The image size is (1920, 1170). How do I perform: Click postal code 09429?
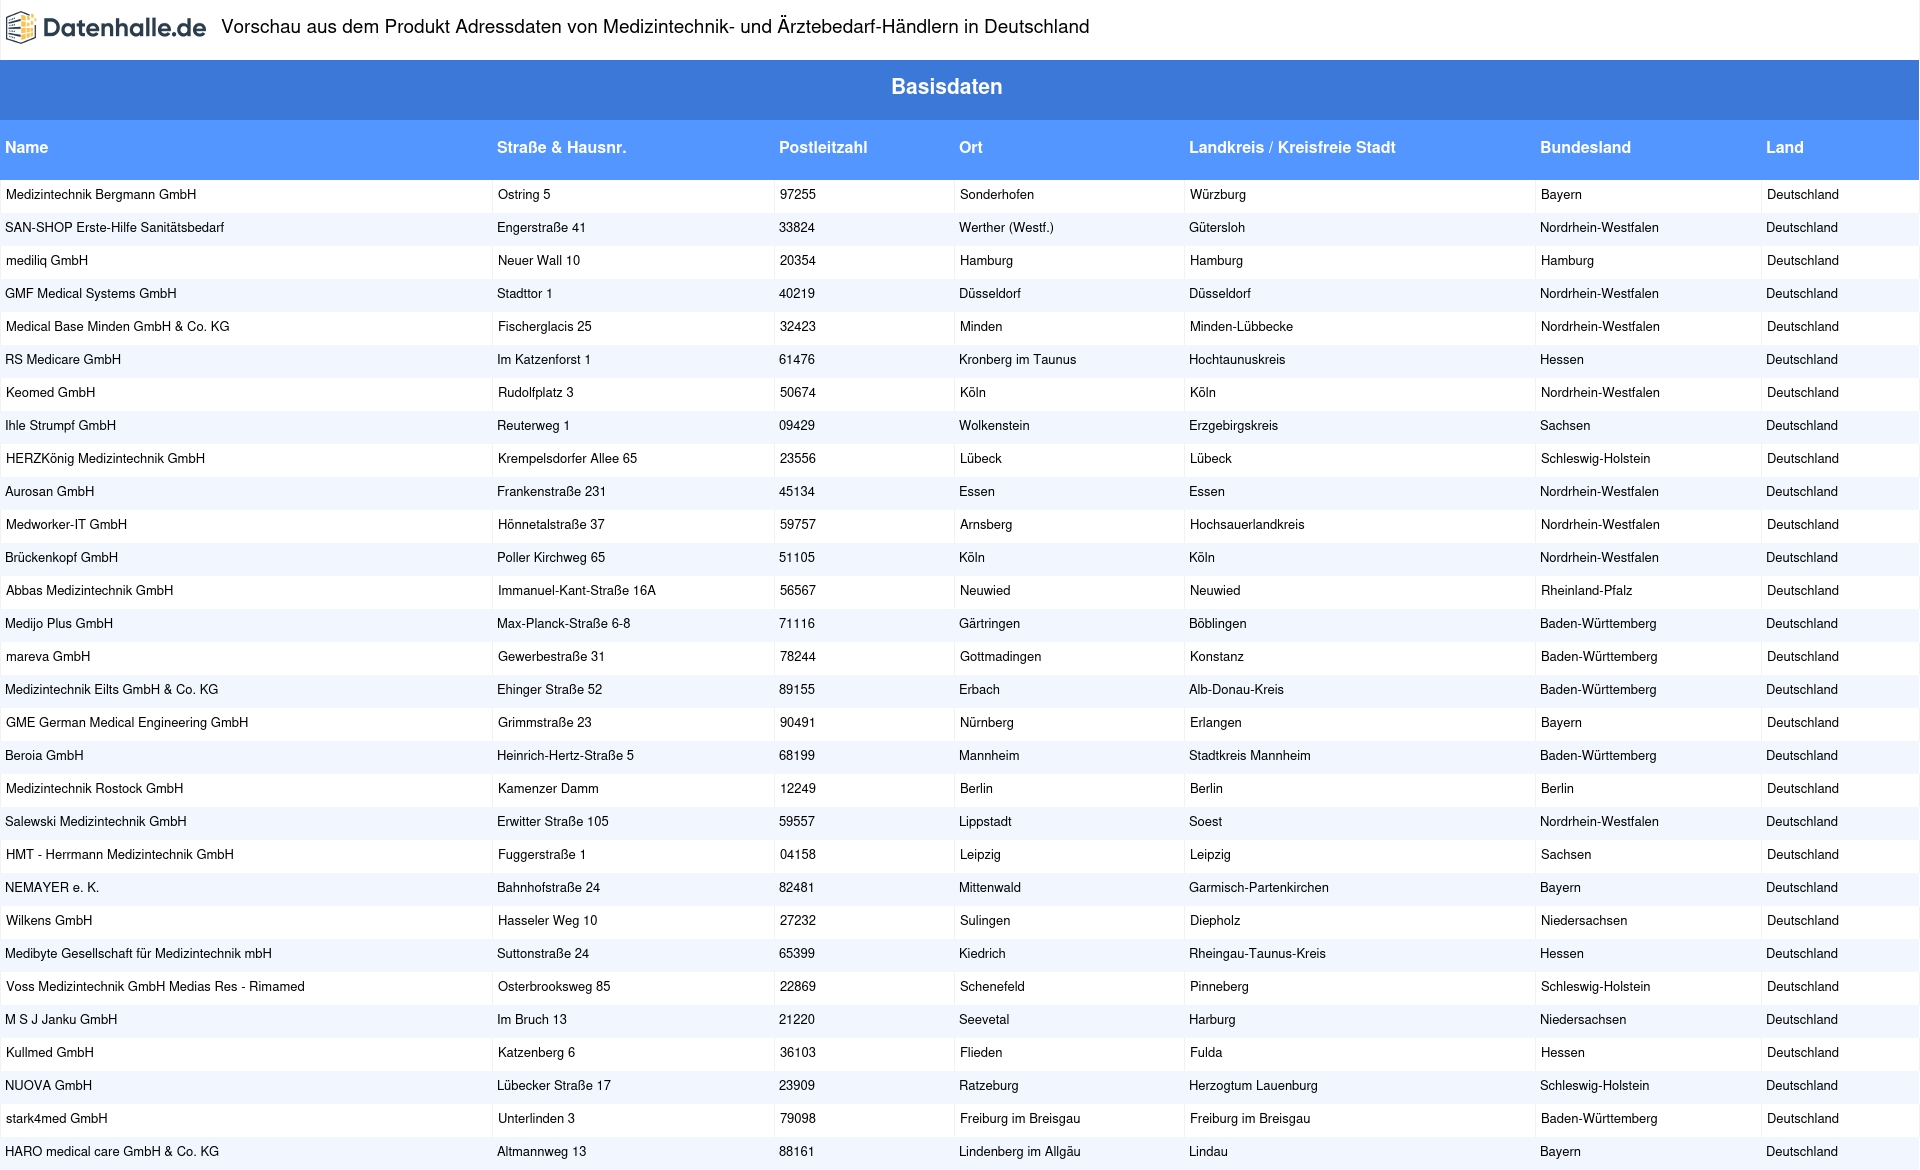coord(797,426)
